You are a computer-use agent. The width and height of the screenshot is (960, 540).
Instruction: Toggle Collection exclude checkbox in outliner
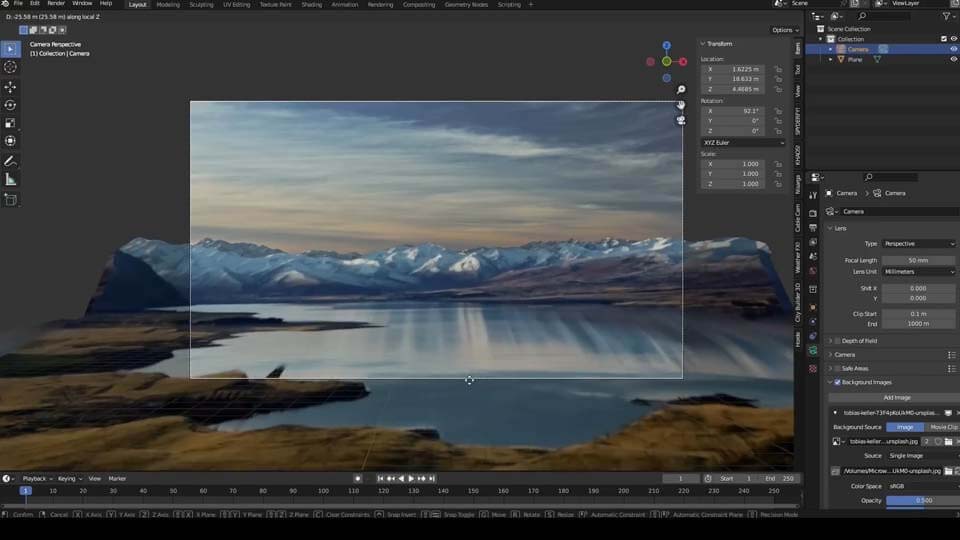point(943,39)
